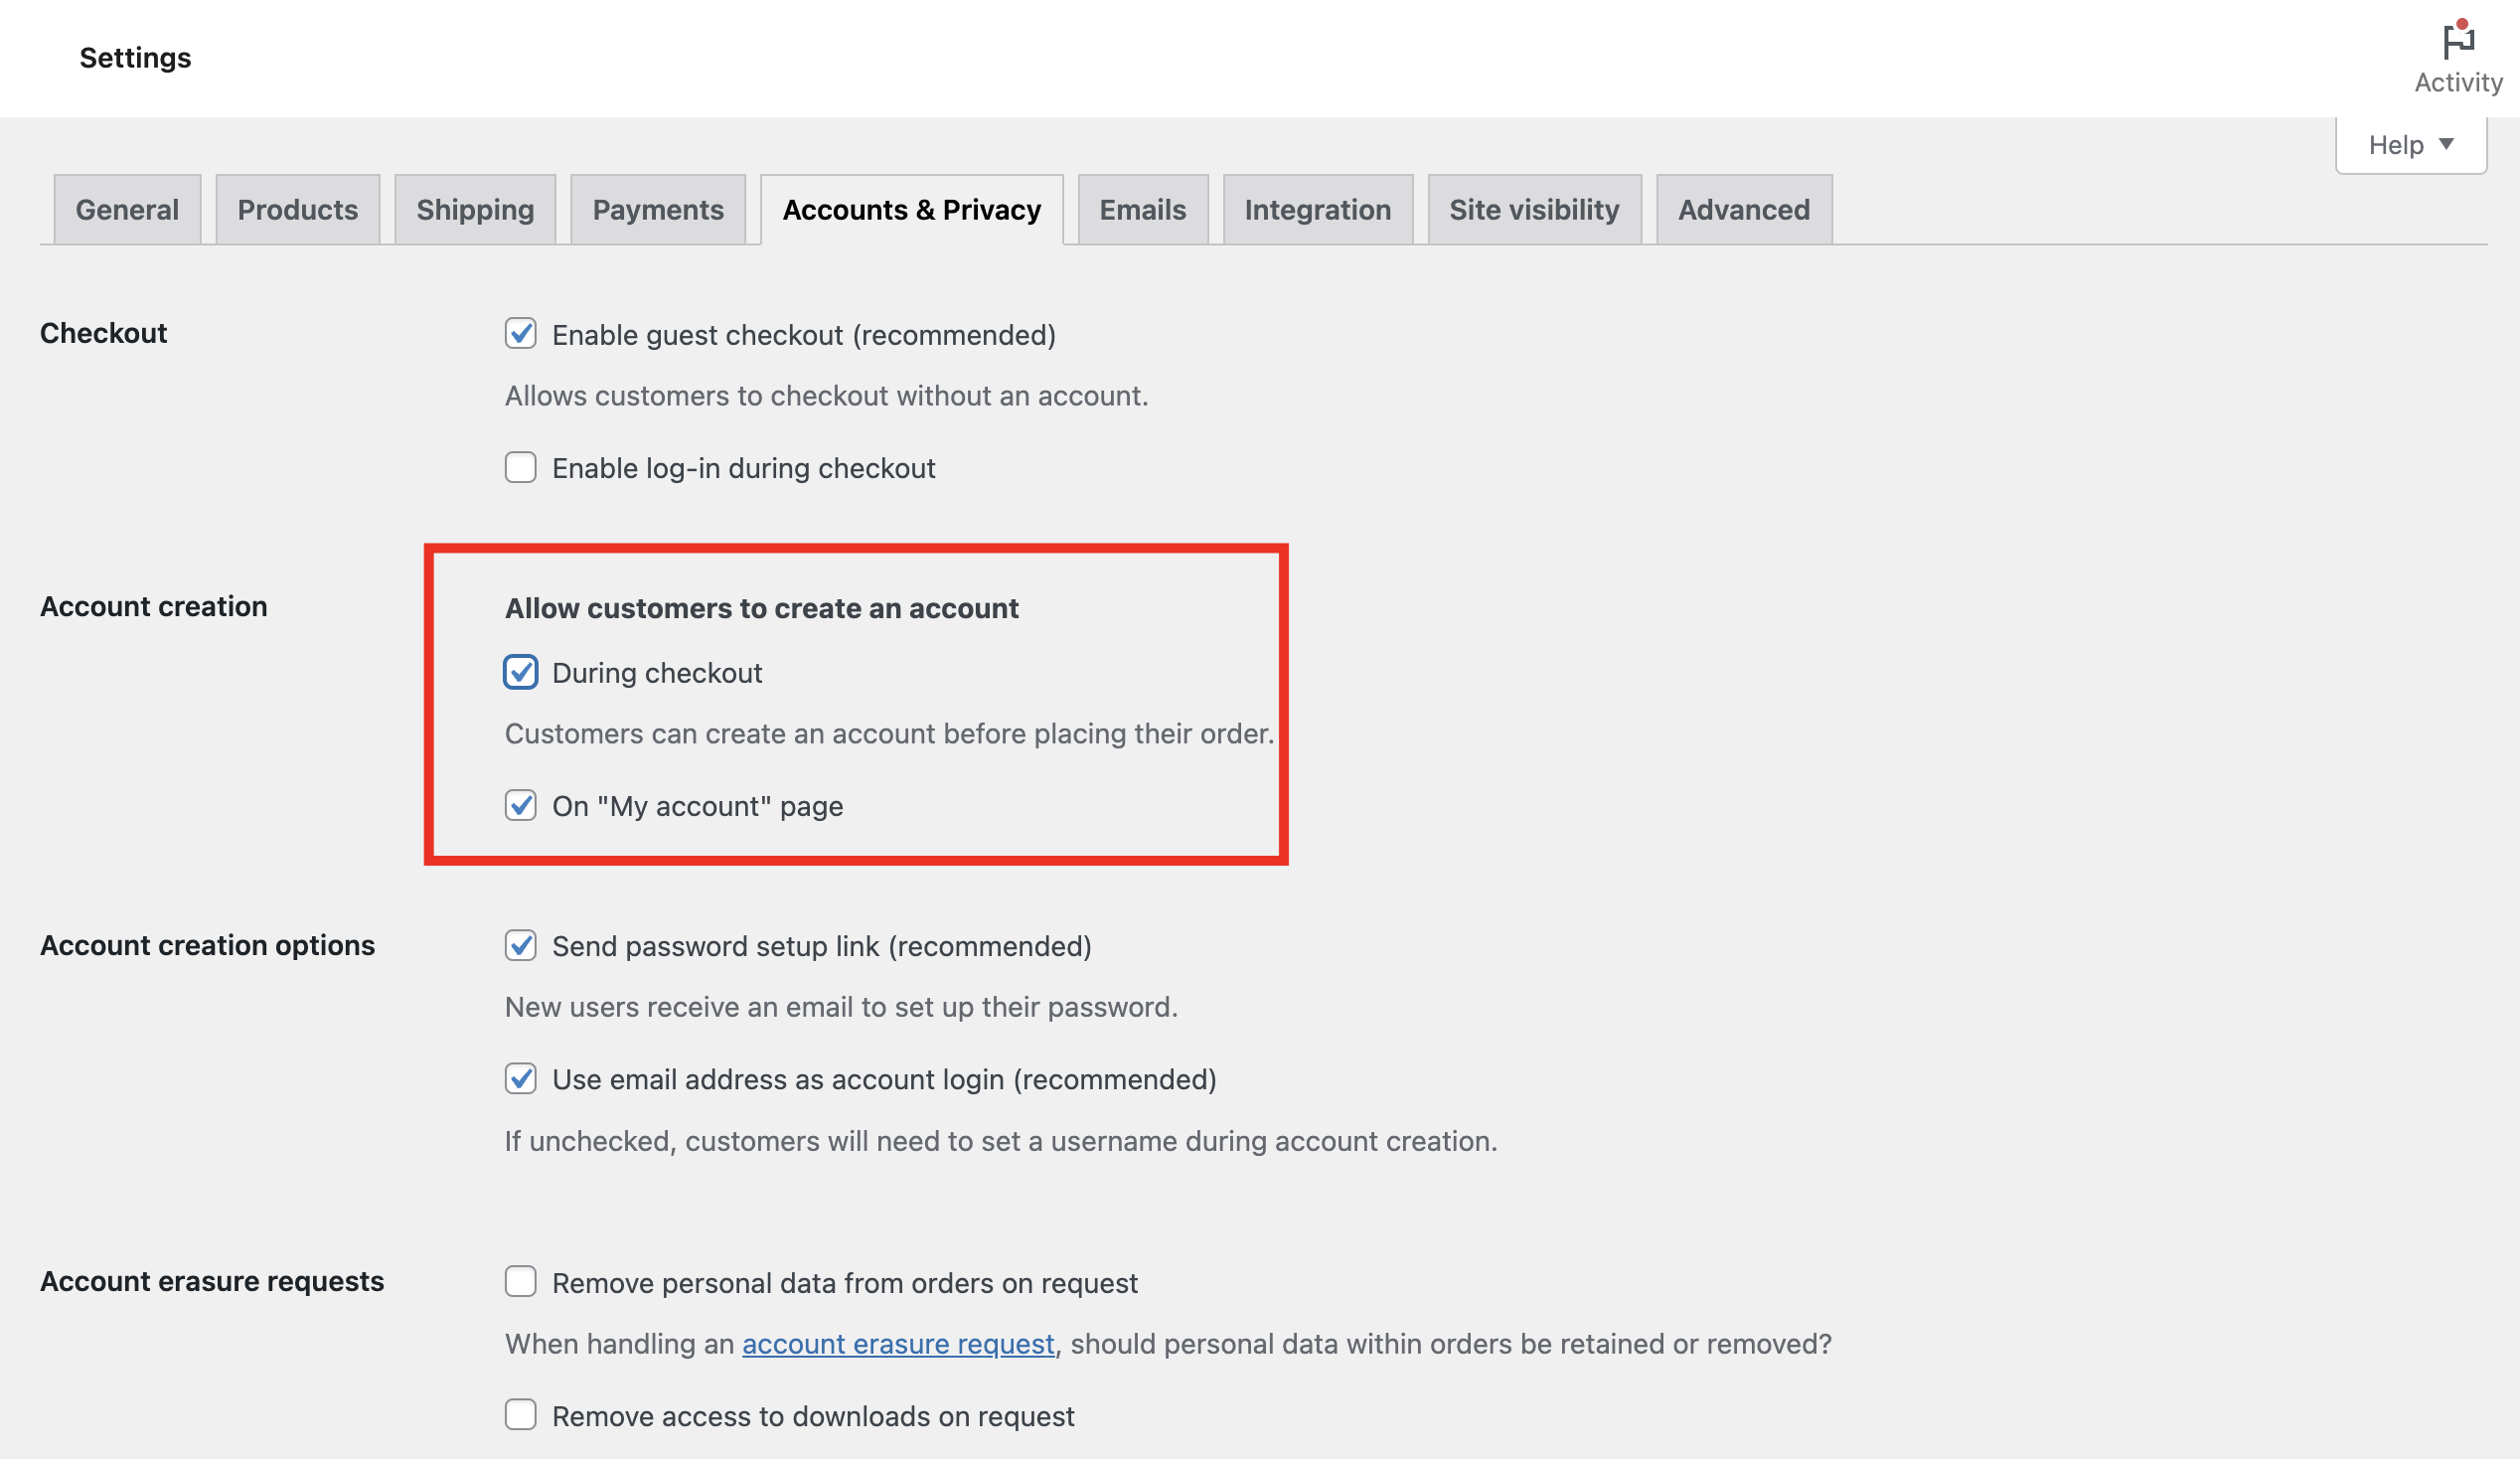Disable the guest checkout checkbox

click(520, 334)
